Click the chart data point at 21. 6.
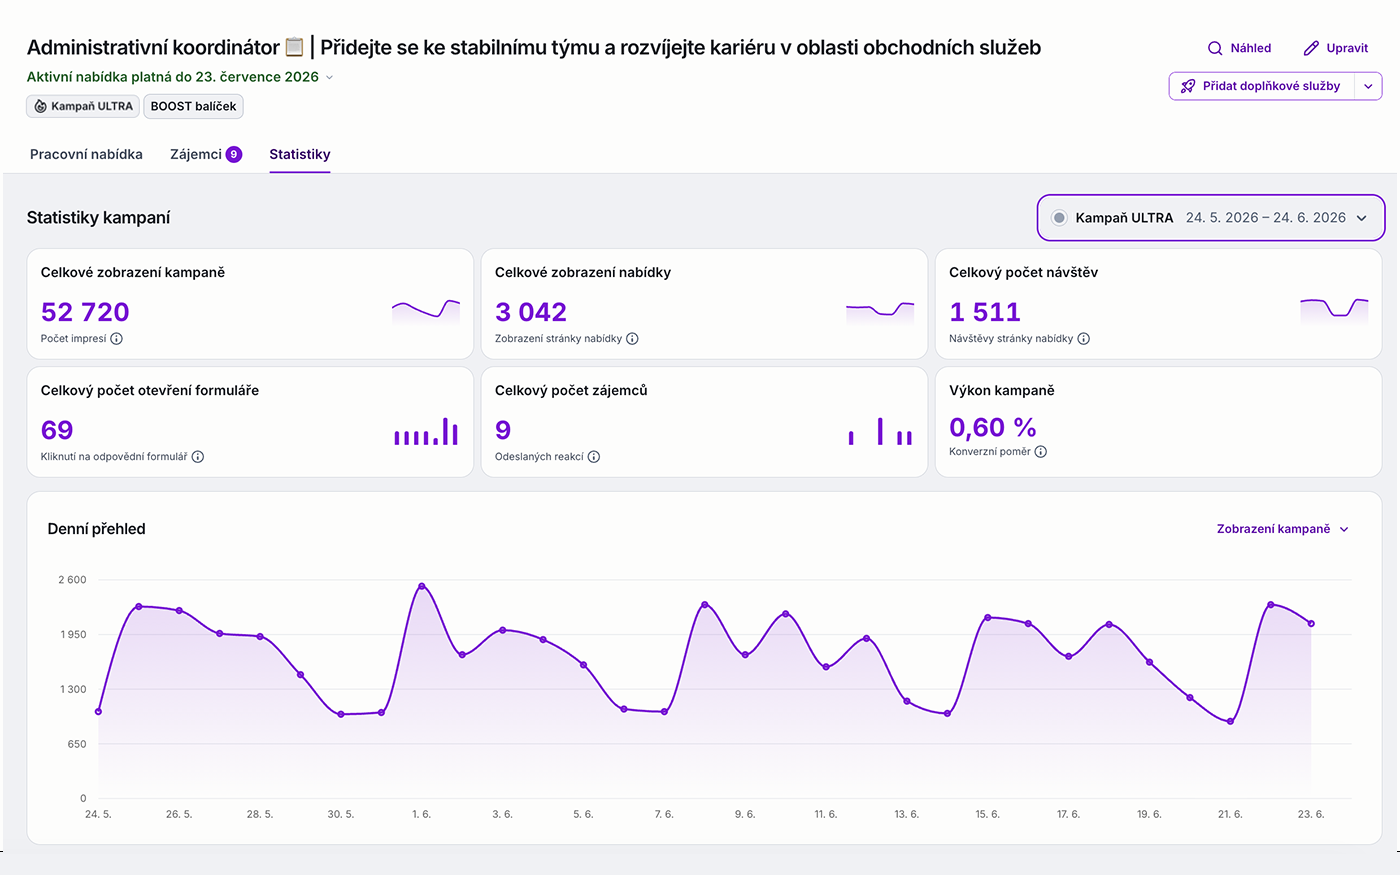The width and height of the screenshot is (1400, 875). click(x=1230, y=722)
